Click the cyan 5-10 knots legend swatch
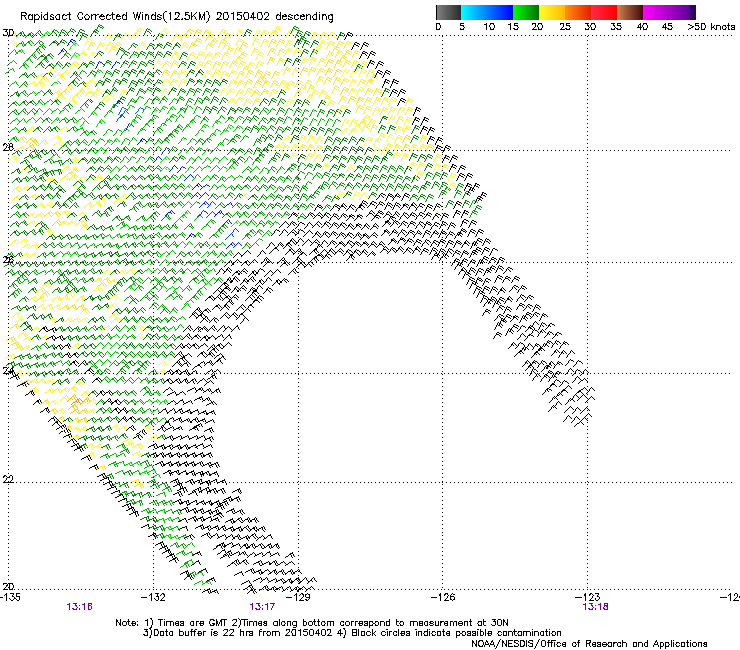The image size is (740, 650). [x=474, y=12]
